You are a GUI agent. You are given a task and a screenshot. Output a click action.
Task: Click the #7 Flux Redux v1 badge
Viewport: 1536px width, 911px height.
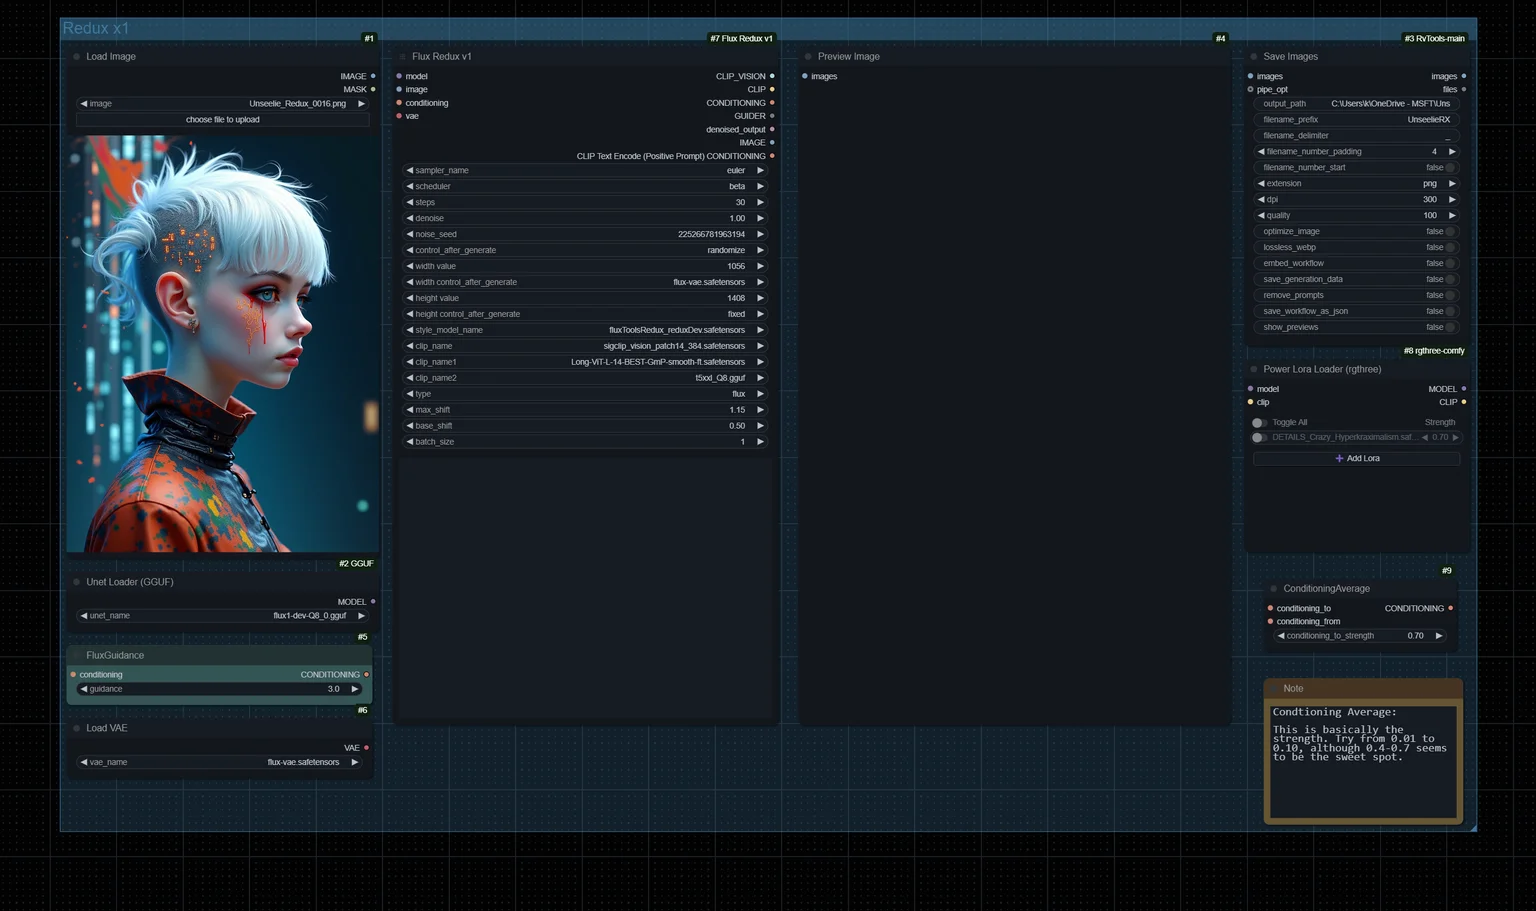(x=741, y=39)
